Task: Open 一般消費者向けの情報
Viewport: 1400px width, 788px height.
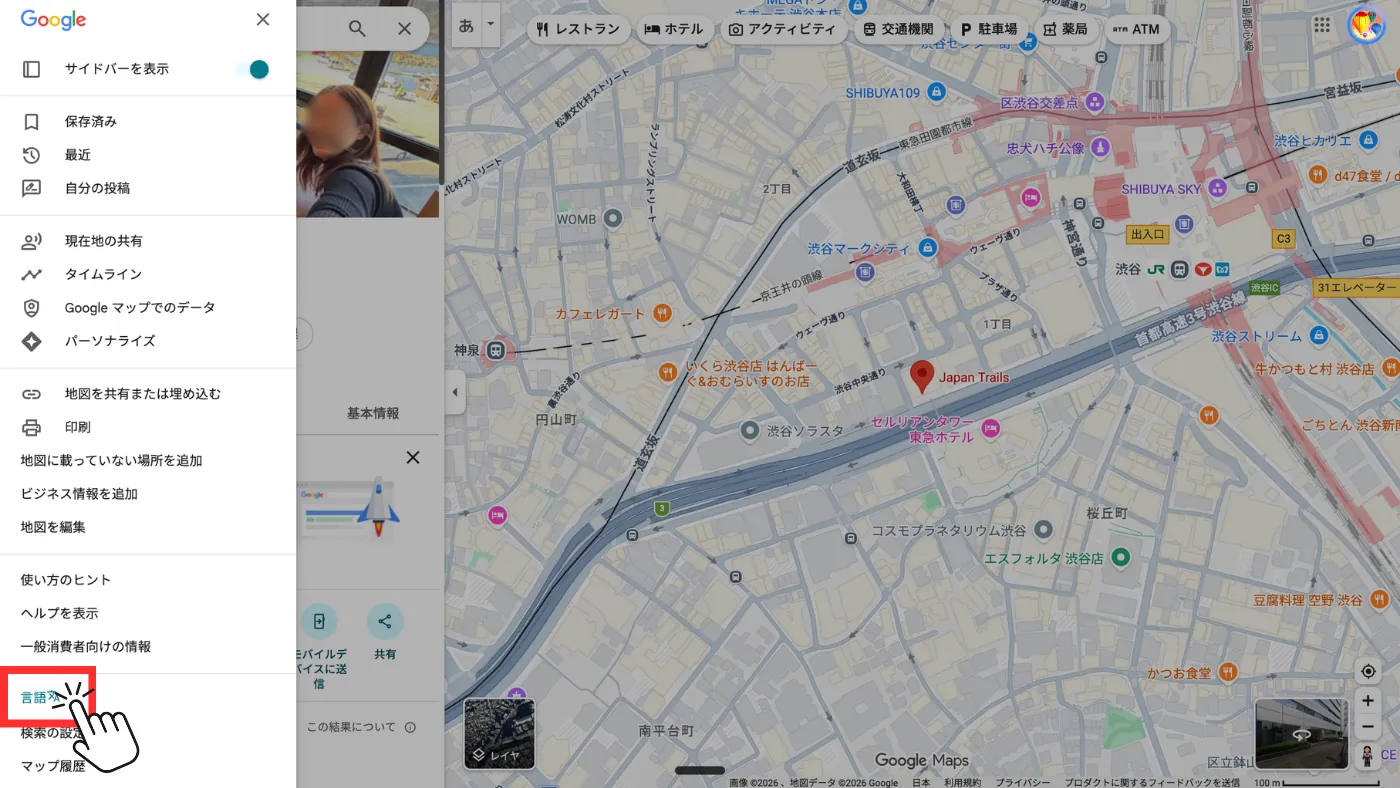Action: click(86, 647)
